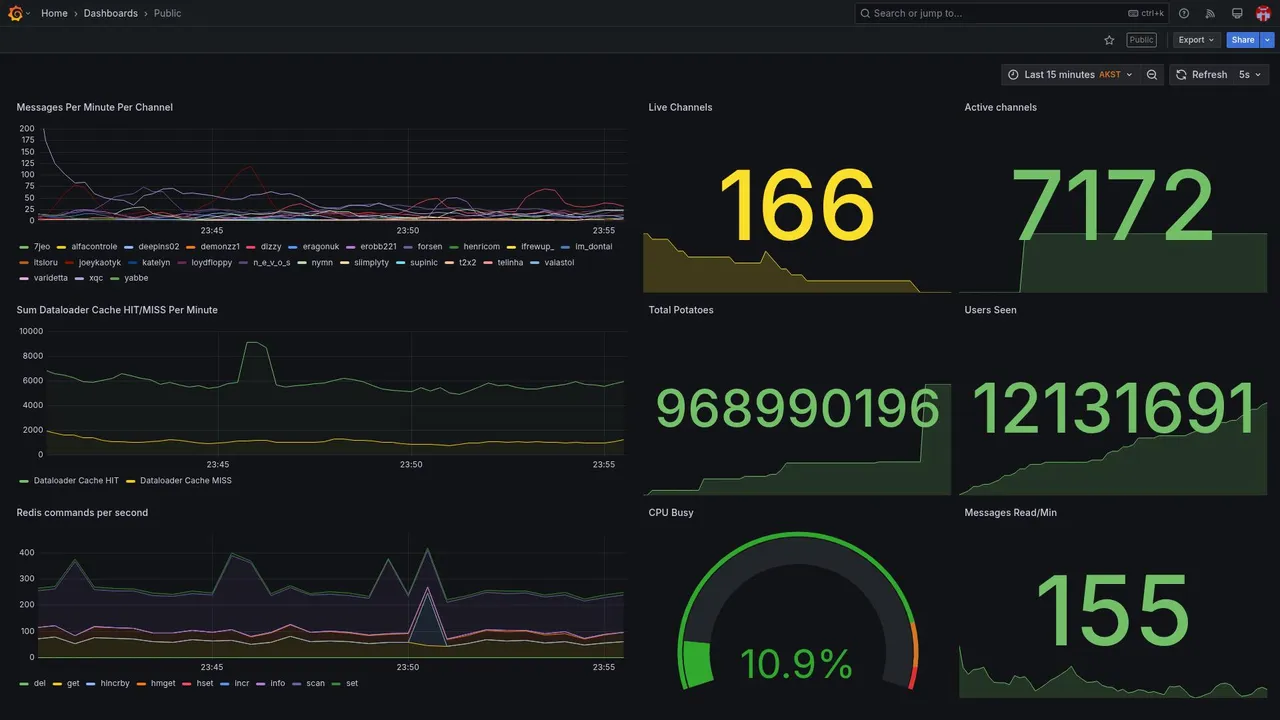The height and width of the screenshot is (720, 1280).
Task: Open the Export dropdown menu
Action: click(x=1197, y=40)
